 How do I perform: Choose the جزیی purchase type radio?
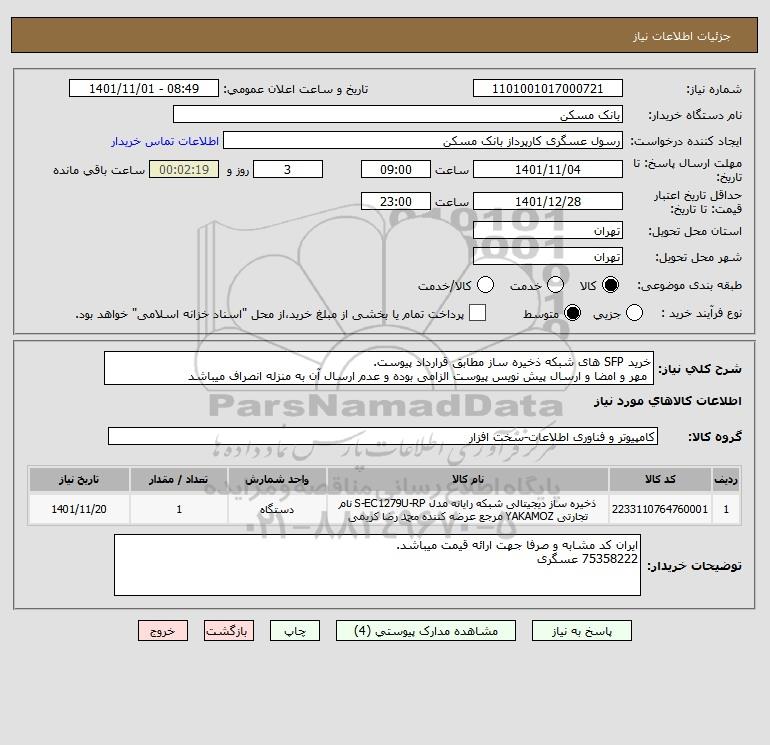[634, 313]
